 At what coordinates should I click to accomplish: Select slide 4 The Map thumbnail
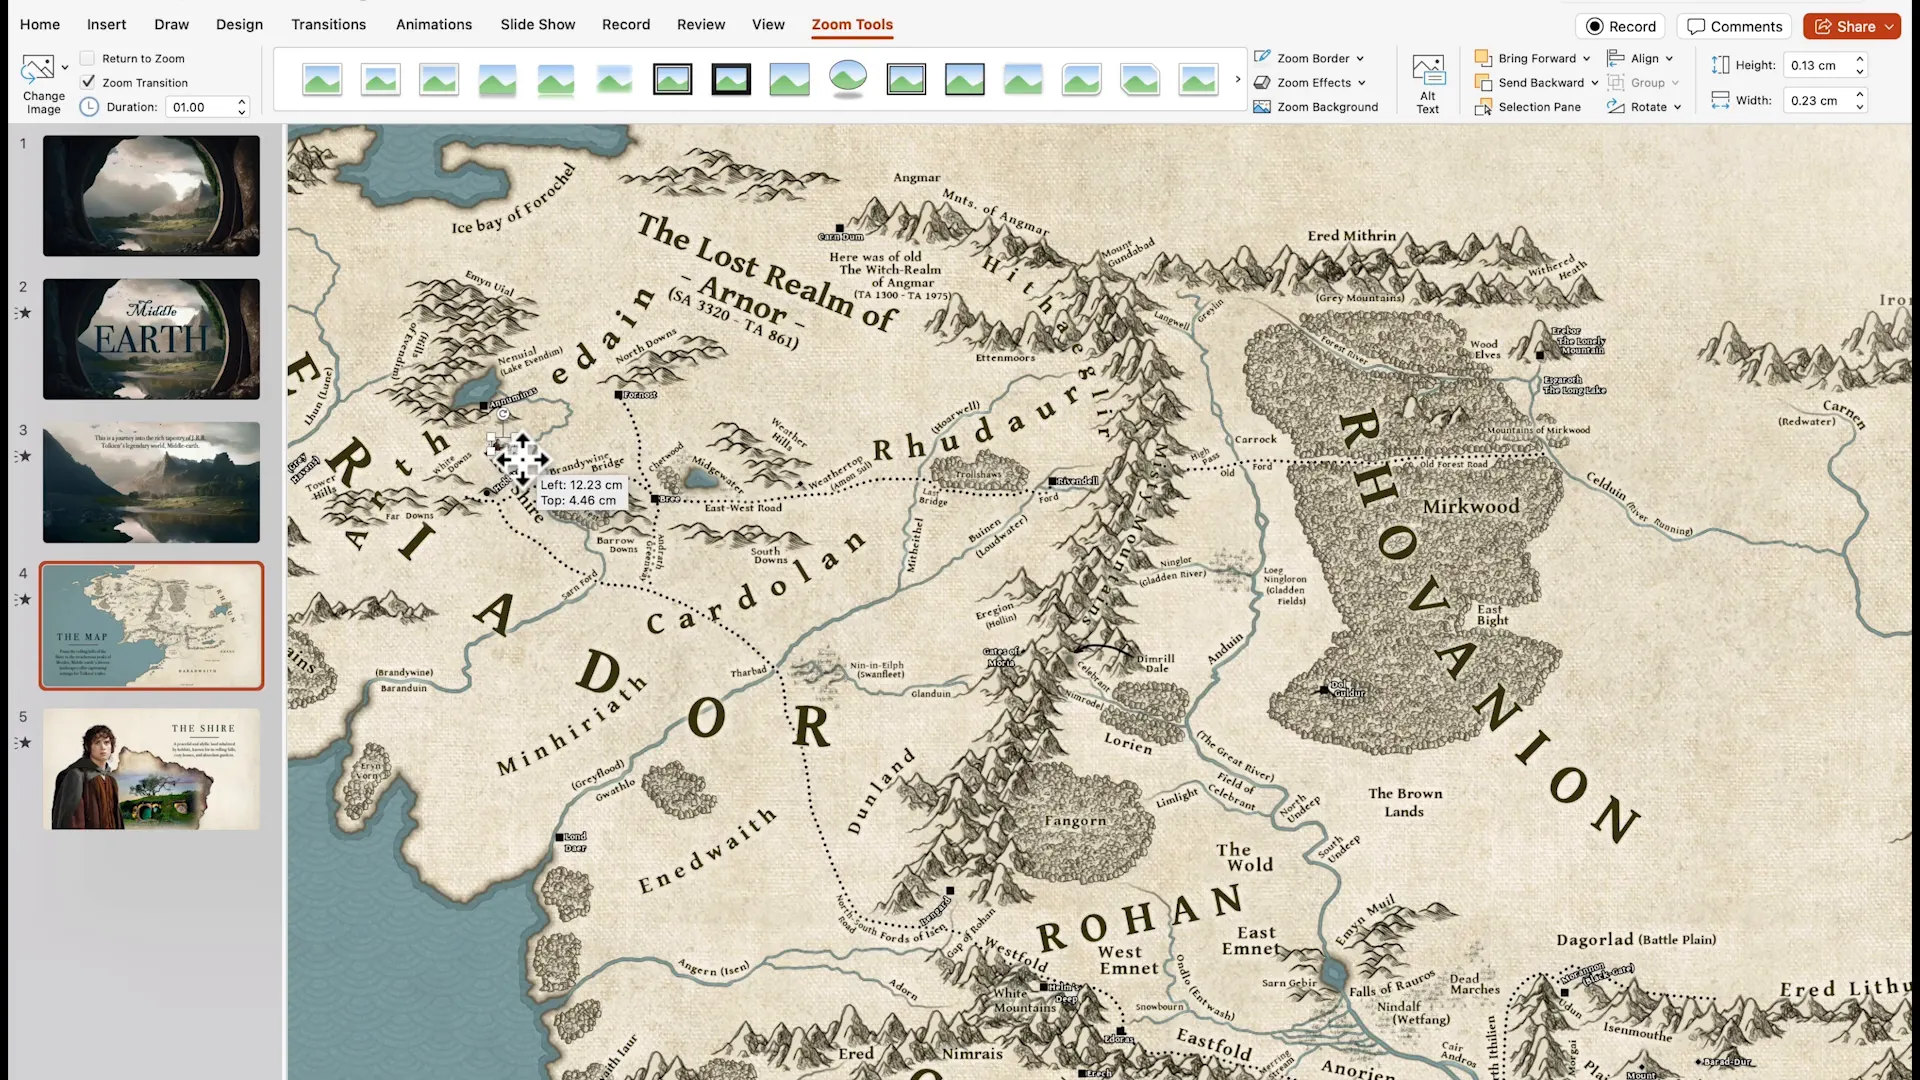point(151,626)
